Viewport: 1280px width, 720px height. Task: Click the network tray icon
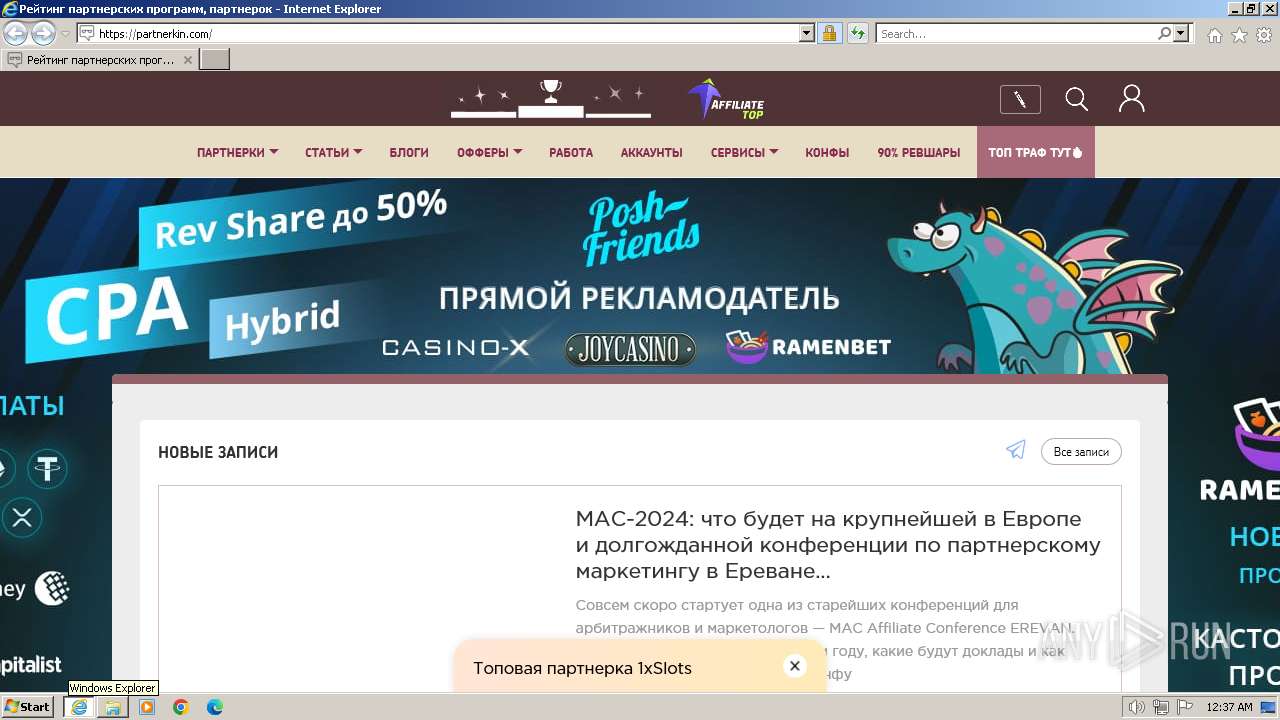click(1160, 707)
